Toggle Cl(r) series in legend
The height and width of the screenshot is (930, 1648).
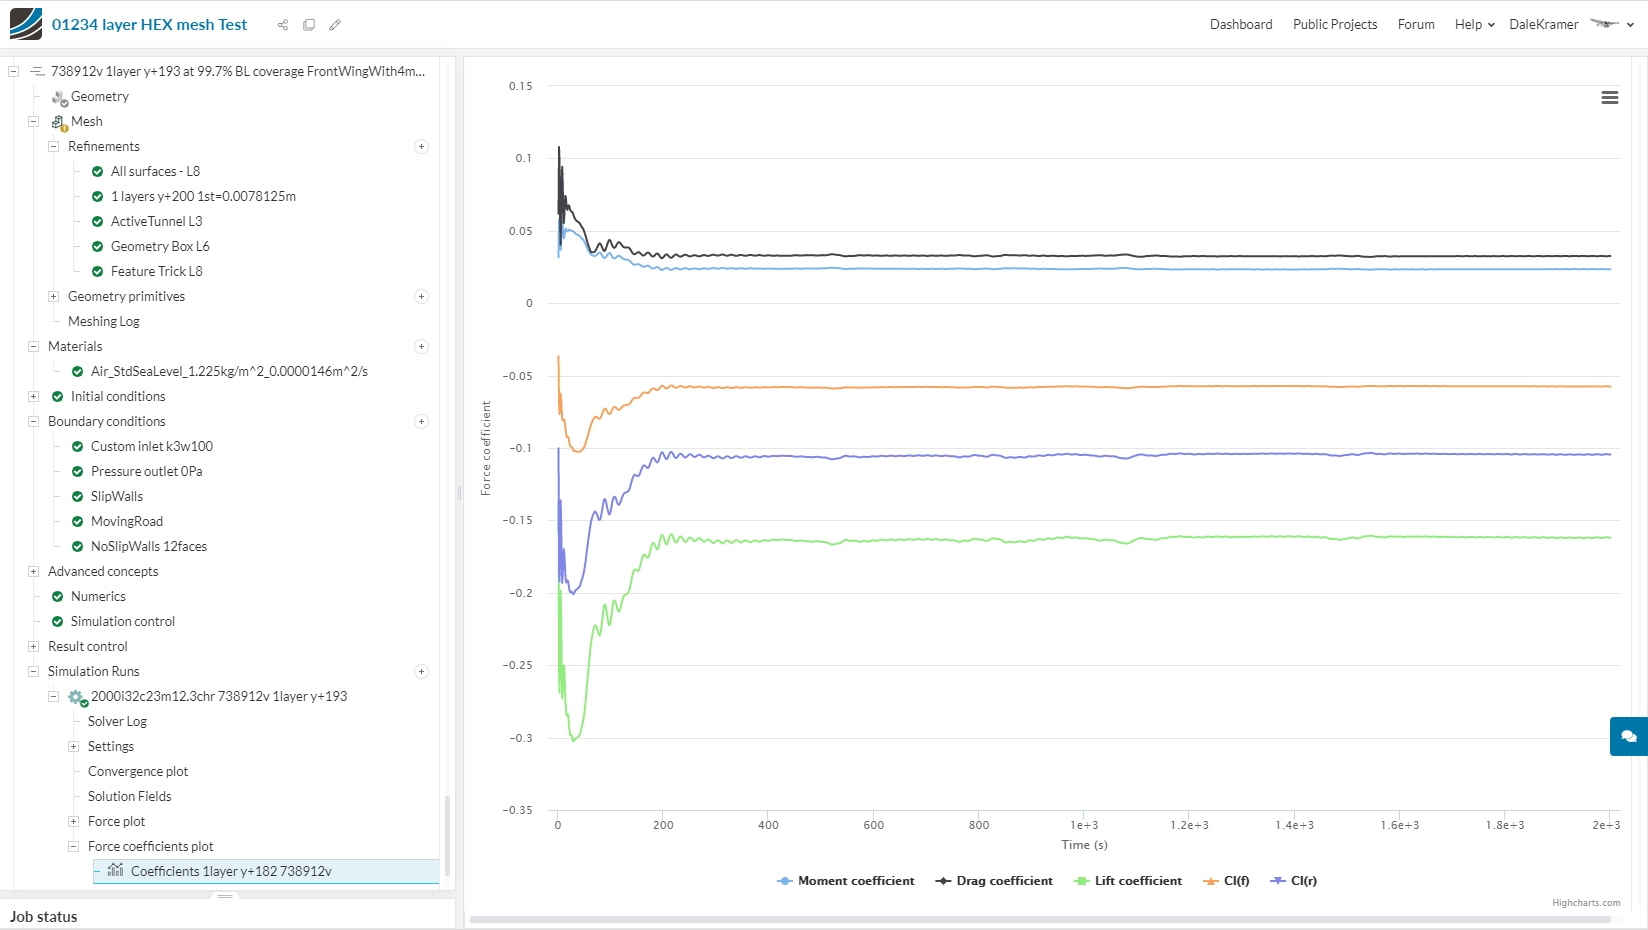(x=1293, y=881)
